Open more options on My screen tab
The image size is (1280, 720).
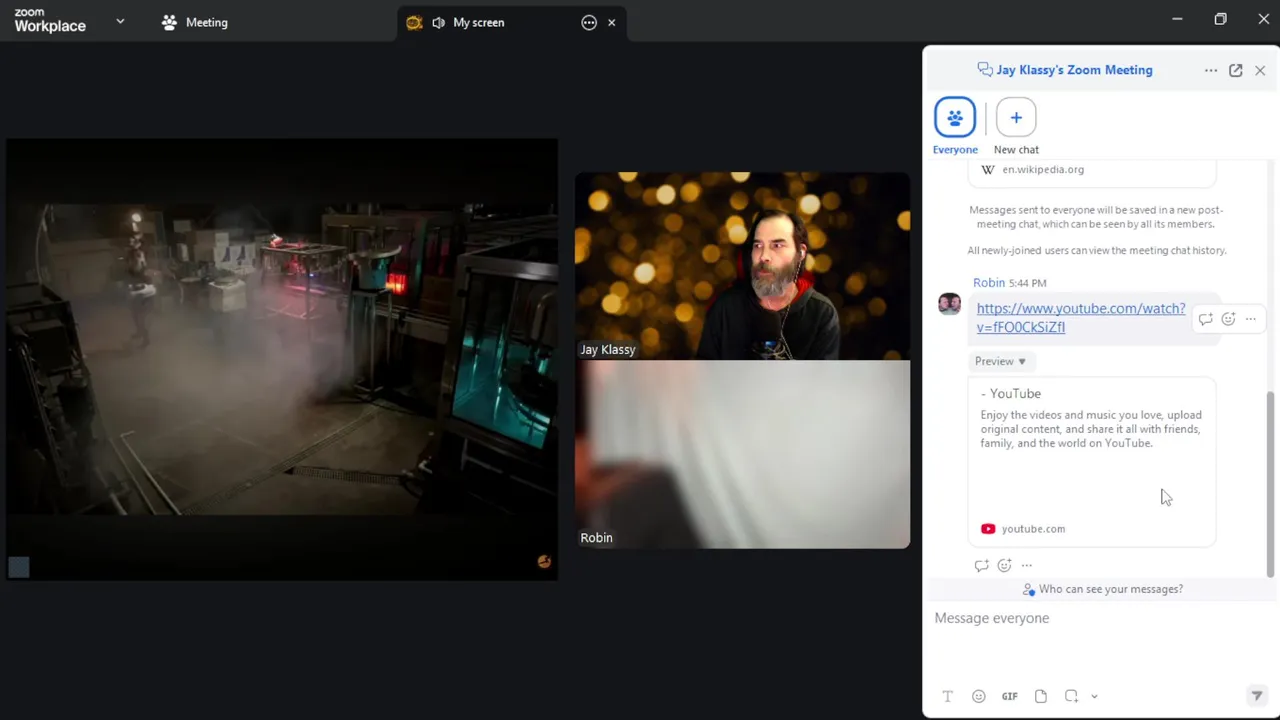coord(589,22)
